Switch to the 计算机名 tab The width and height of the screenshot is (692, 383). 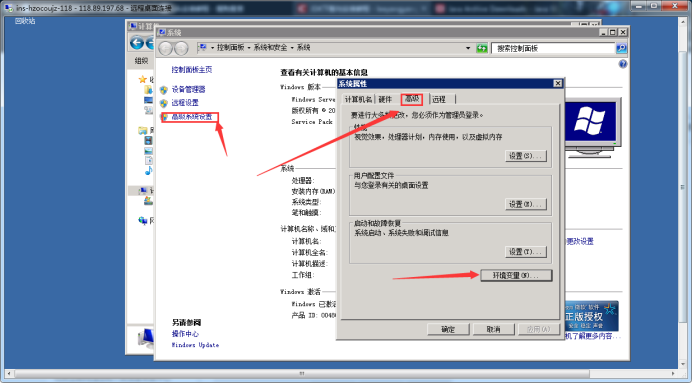(358, 100)
